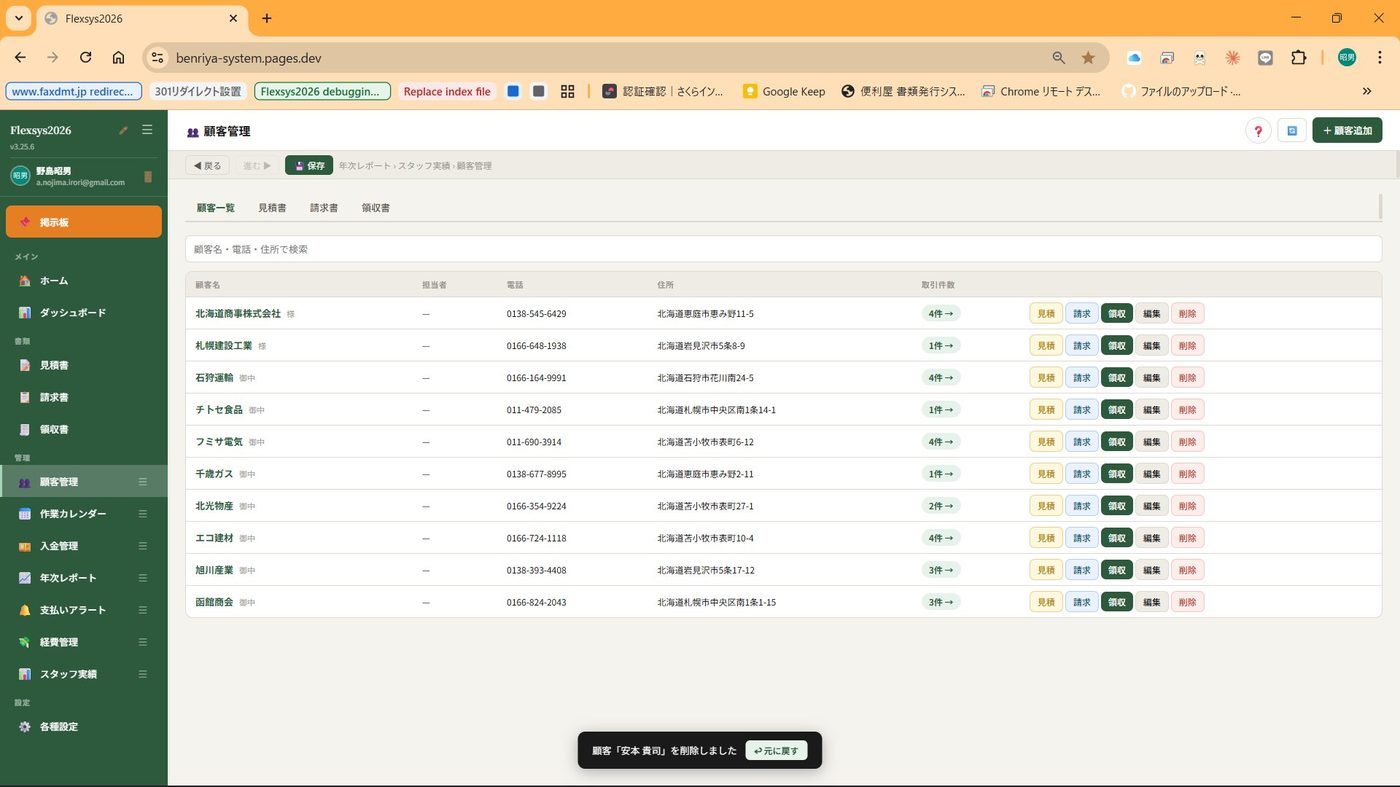Click 領収 for 千歳ガス
The height and width of the screenshot is (787, 1400).
click(1117, 474)
